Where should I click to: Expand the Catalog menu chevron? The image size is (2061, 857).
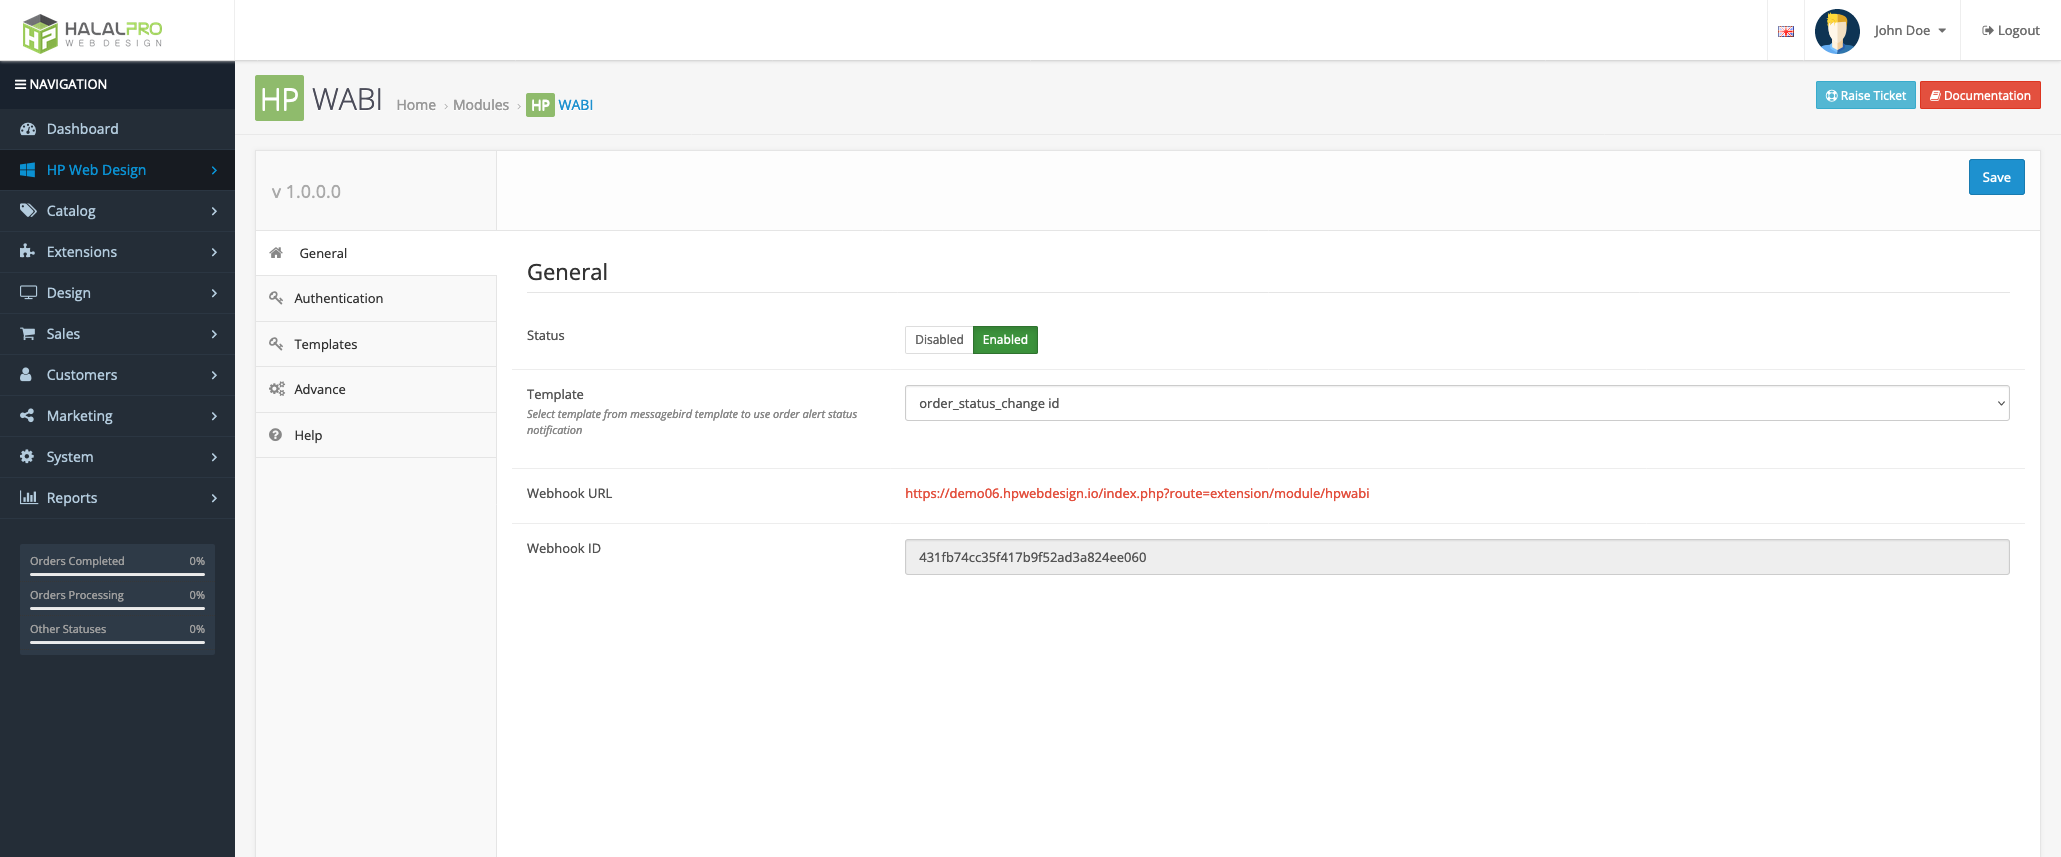click(x=214, y=211)
